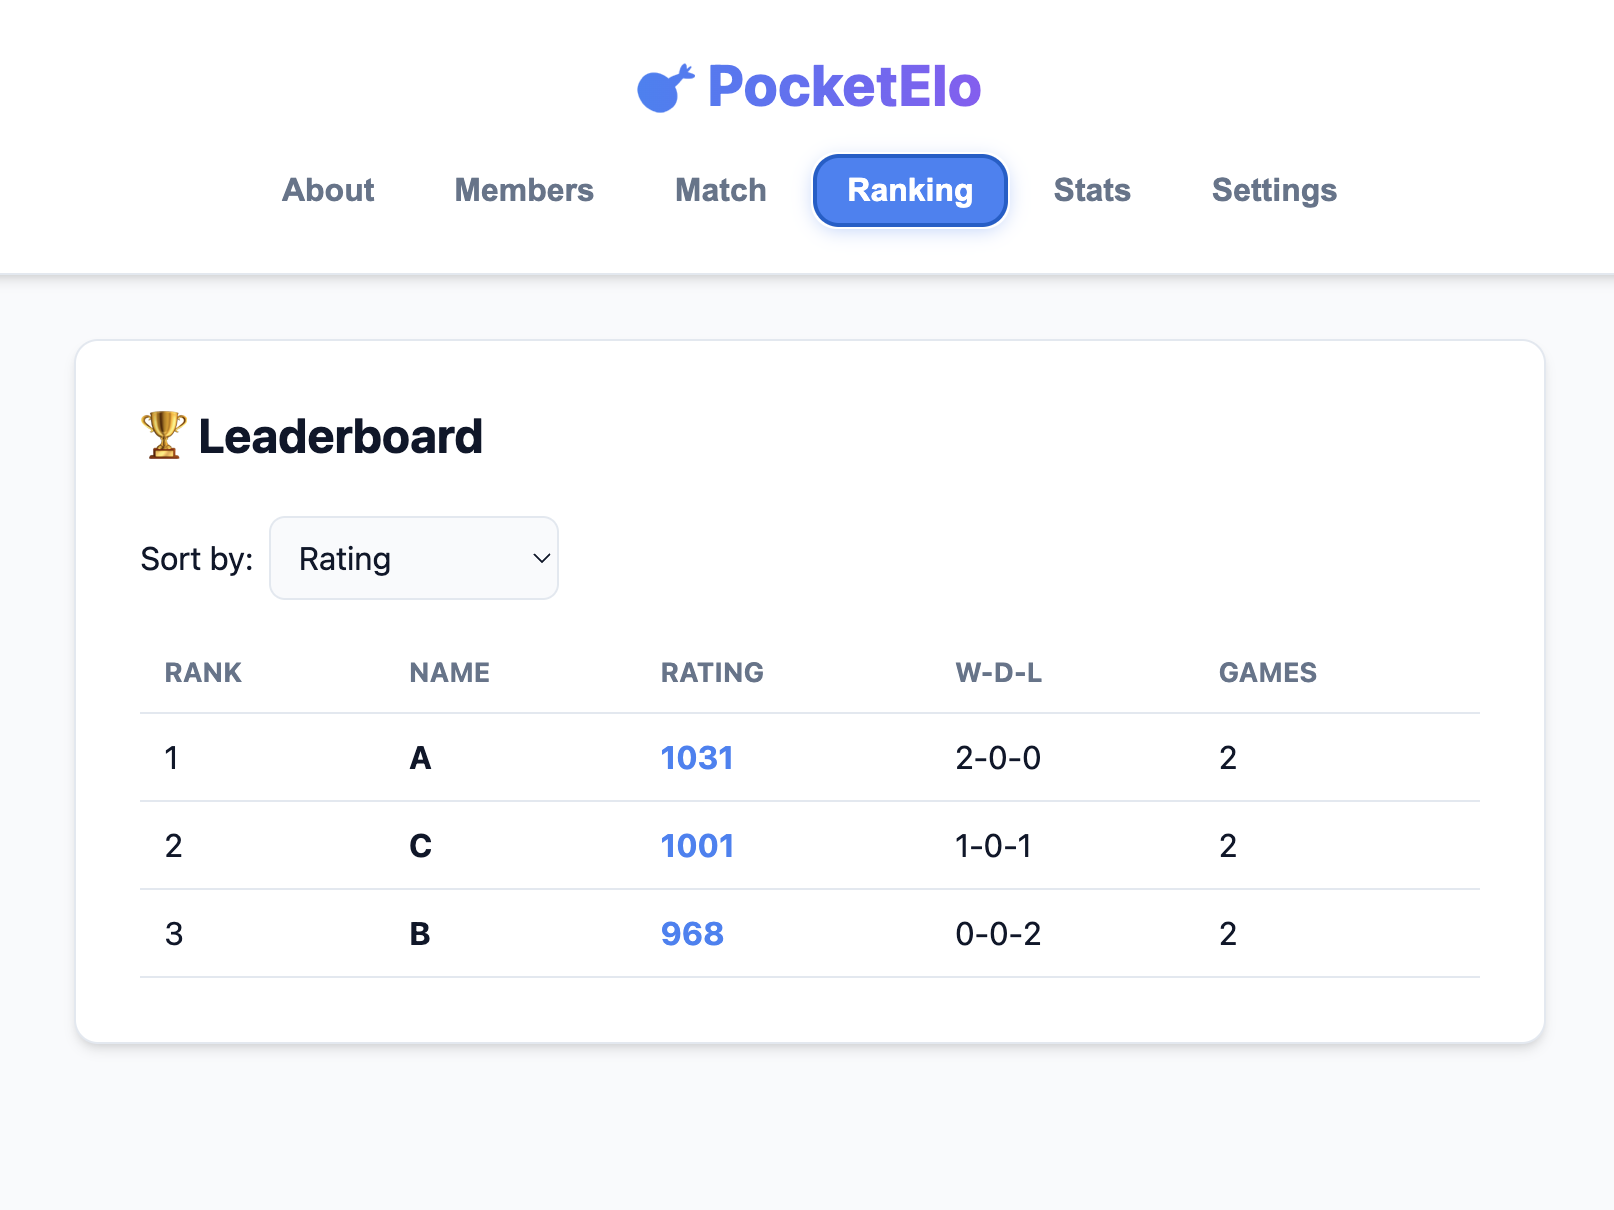The image size is (1614, 1210).
Task: Click rating 1001 for player C
Action: [x=697, y=846]
